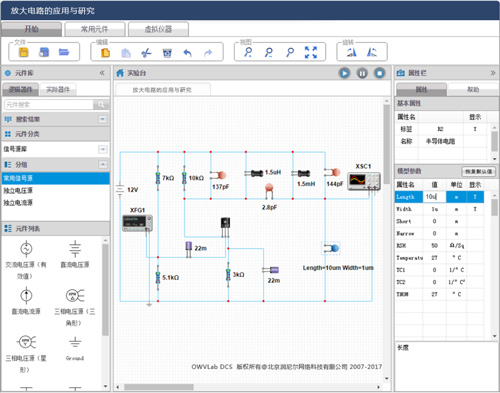Image resolution: width=500 pixels, height=393 pixels.
Task: Click the copy icon in edit group
Action: point(105,53)
